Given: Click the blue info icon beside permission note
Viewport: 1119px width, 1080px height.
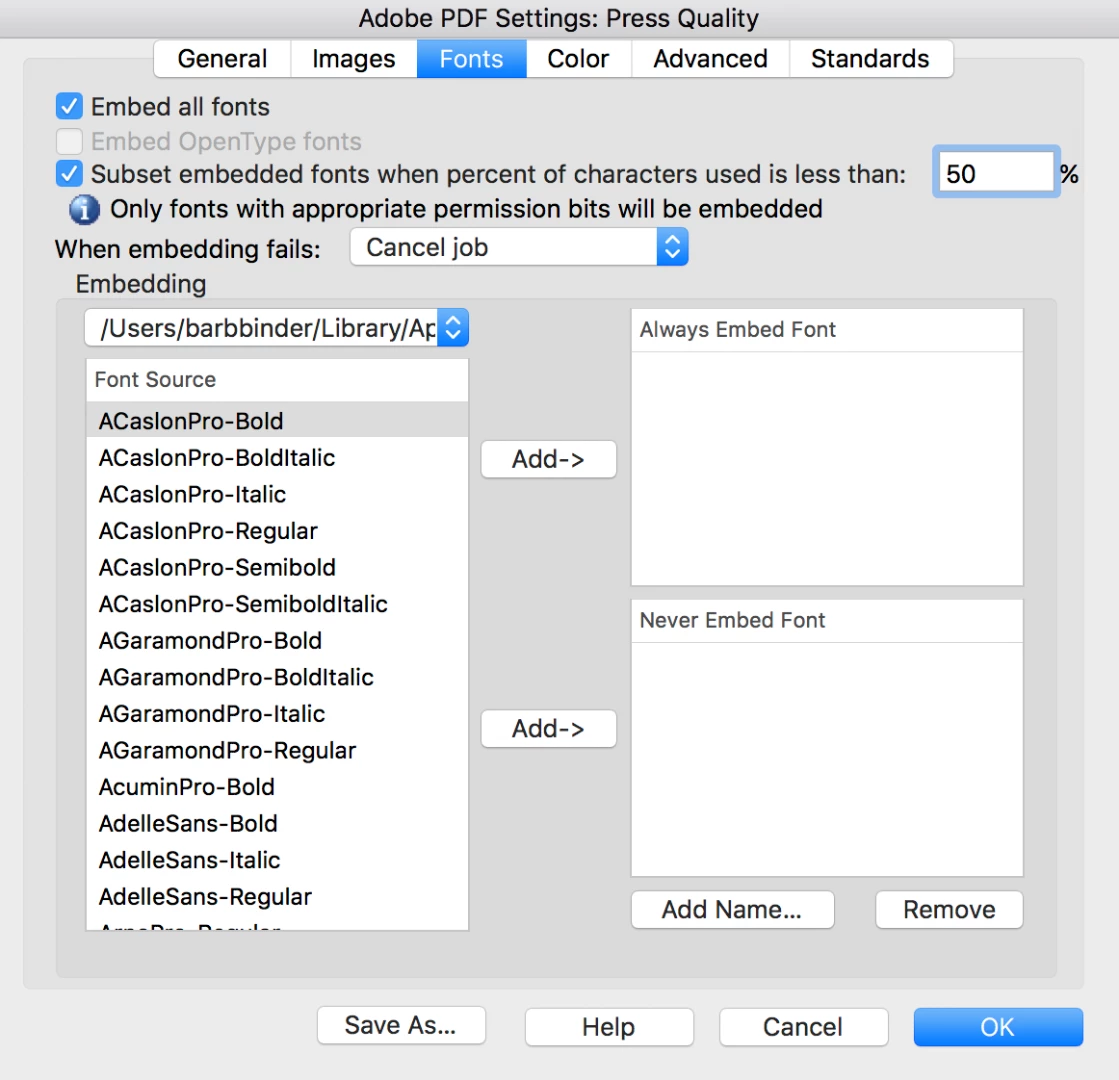Looking at the screenshot, I should pyautogui.click(x=84, y=210).
